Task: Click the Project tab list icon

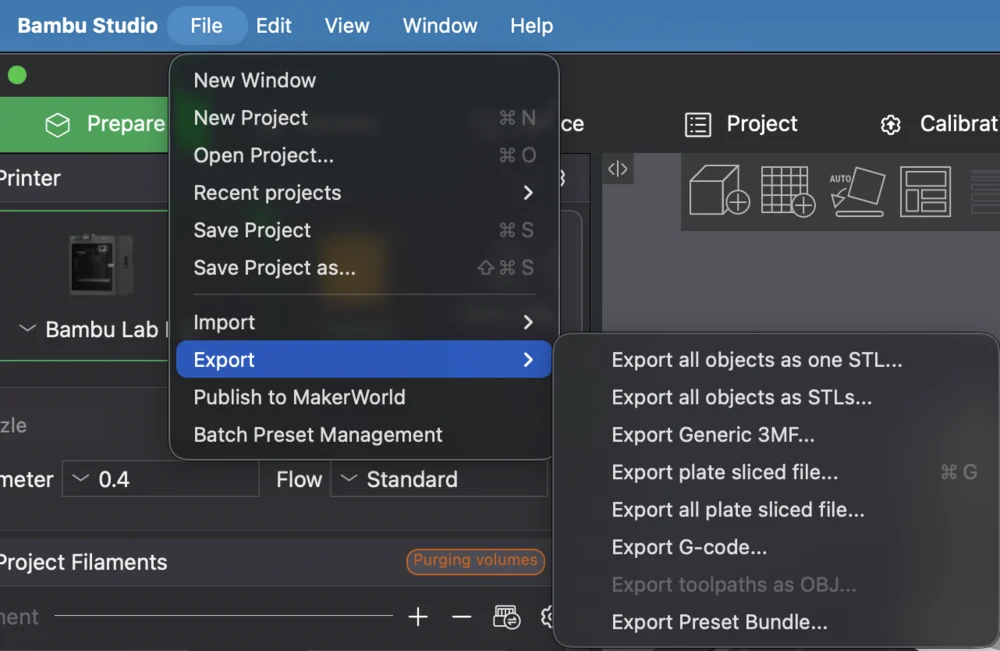Action: coord(698,124)
